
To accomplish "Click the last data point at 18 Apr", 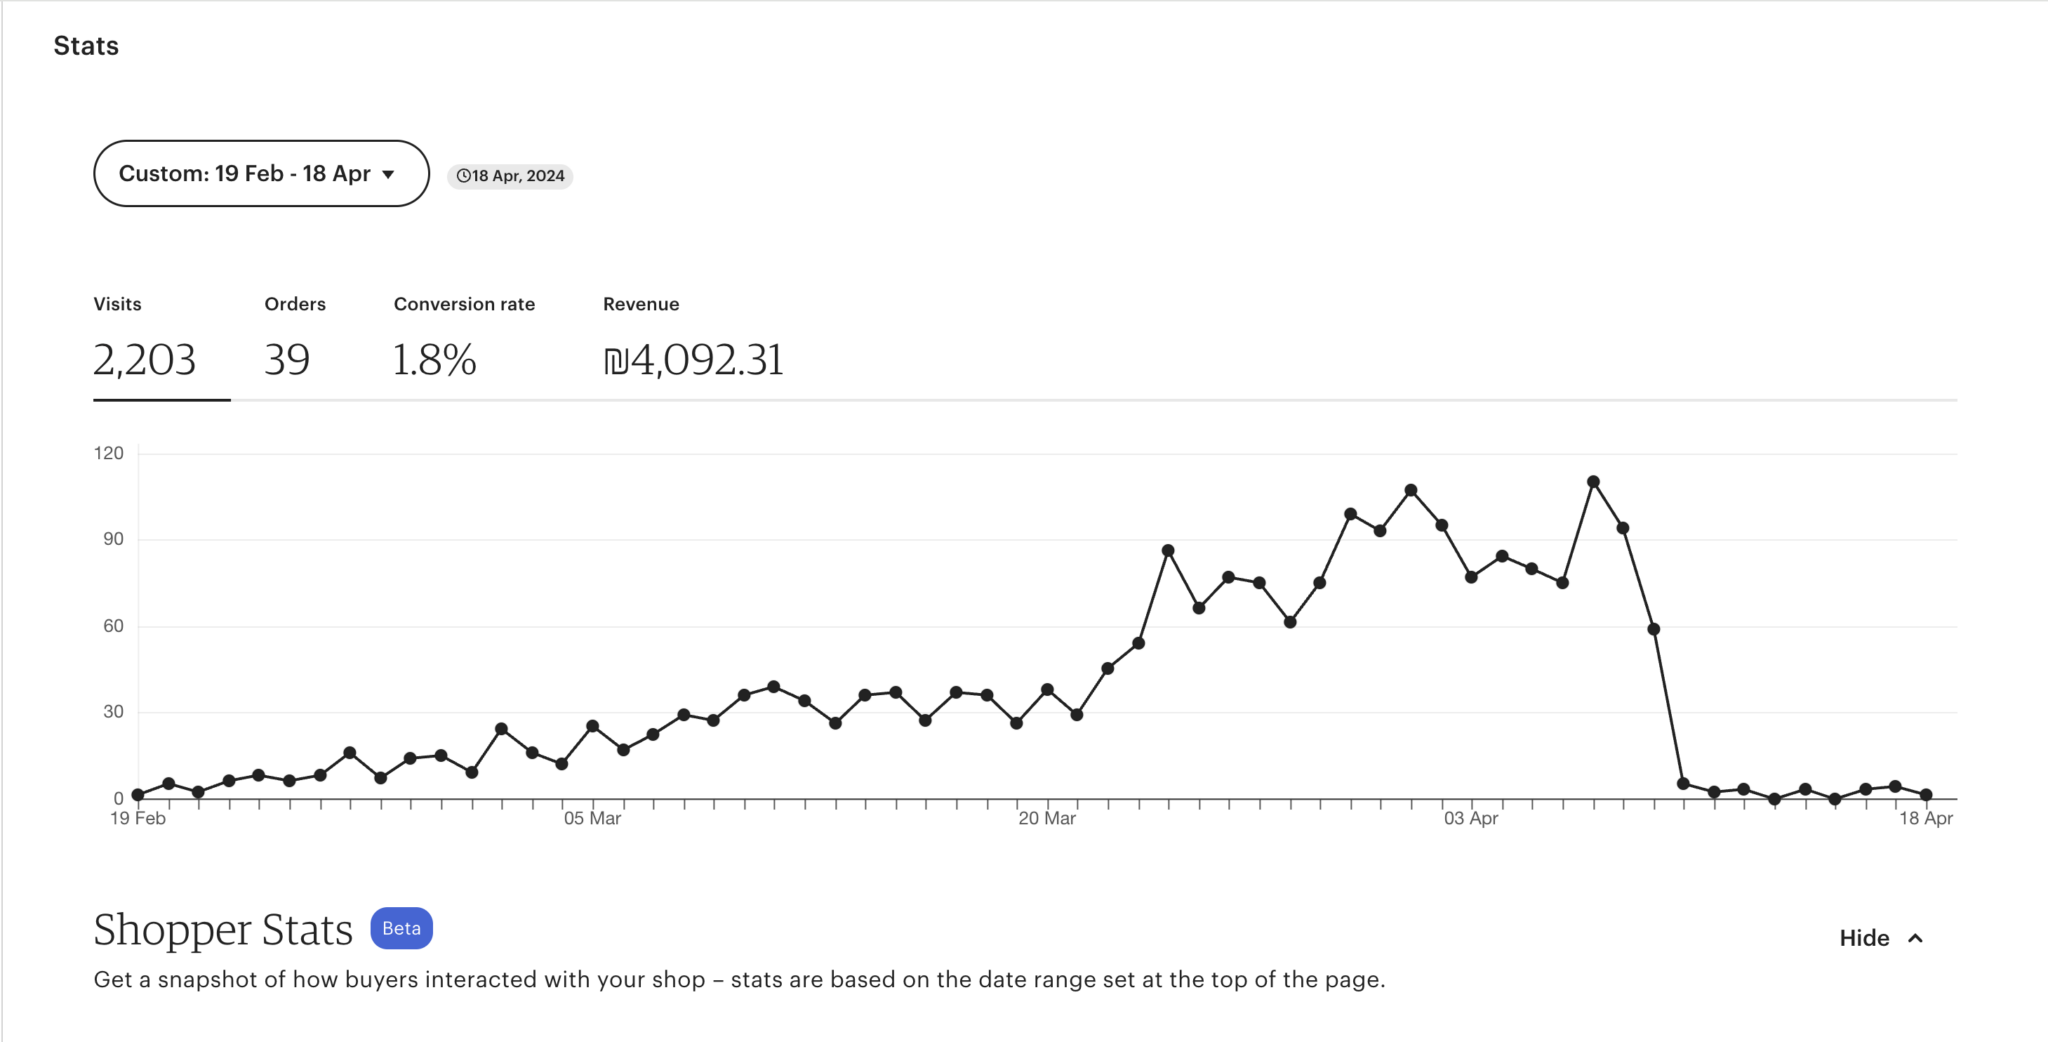I will pyautogui.click(x=1926, y=795).
